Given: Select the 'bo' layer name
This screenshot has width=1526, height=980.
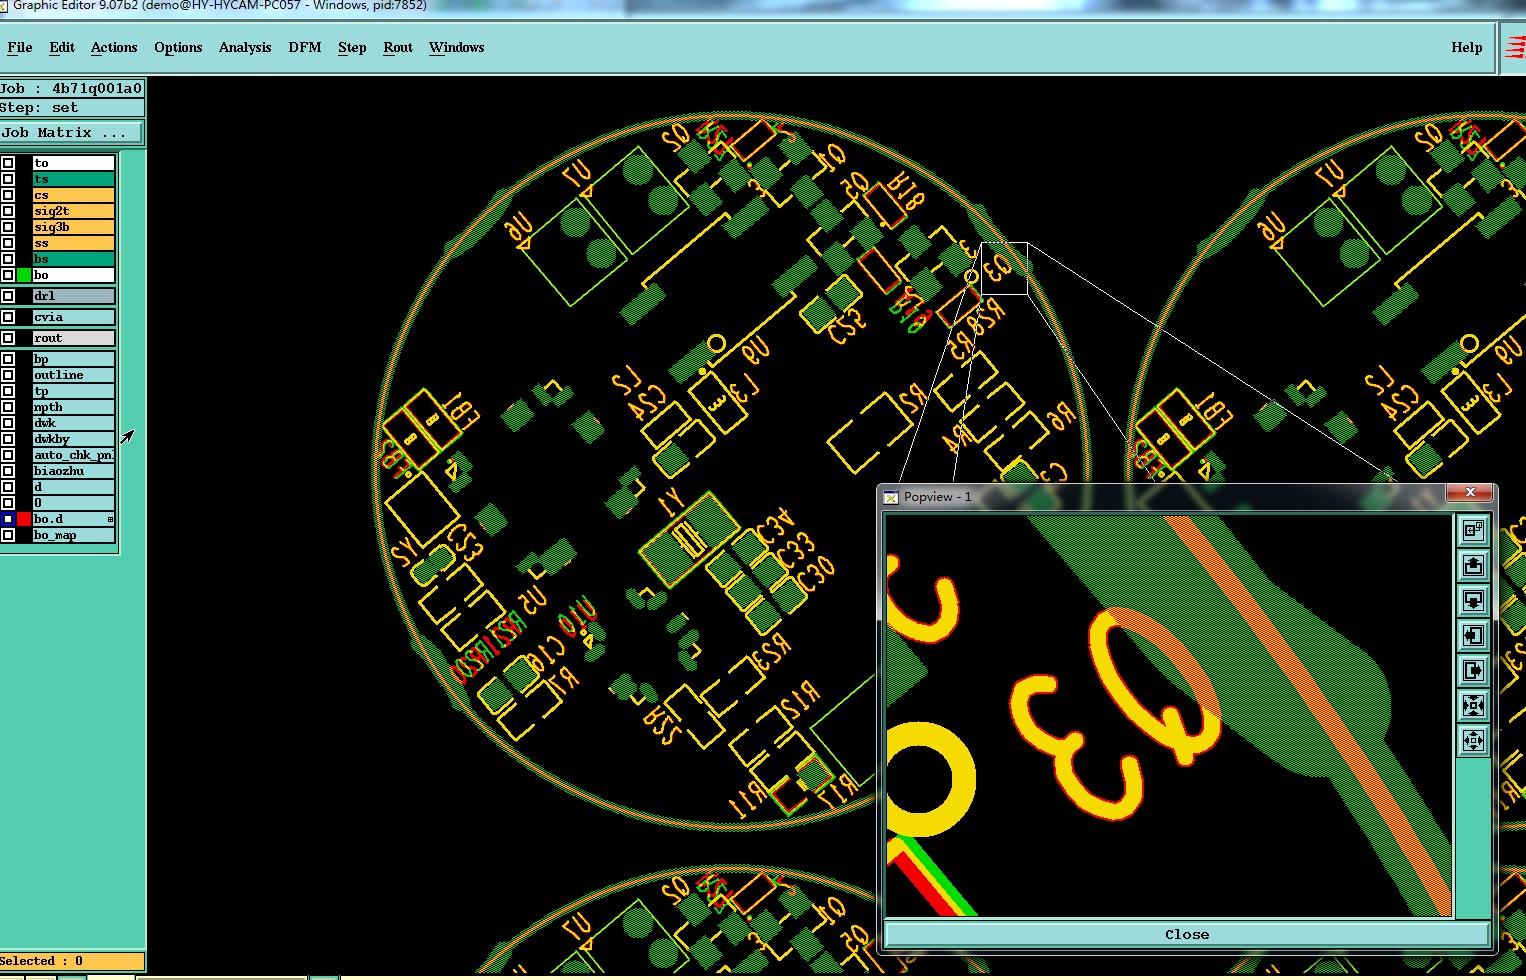Looking at the screenshot, I should click(74, 275).
